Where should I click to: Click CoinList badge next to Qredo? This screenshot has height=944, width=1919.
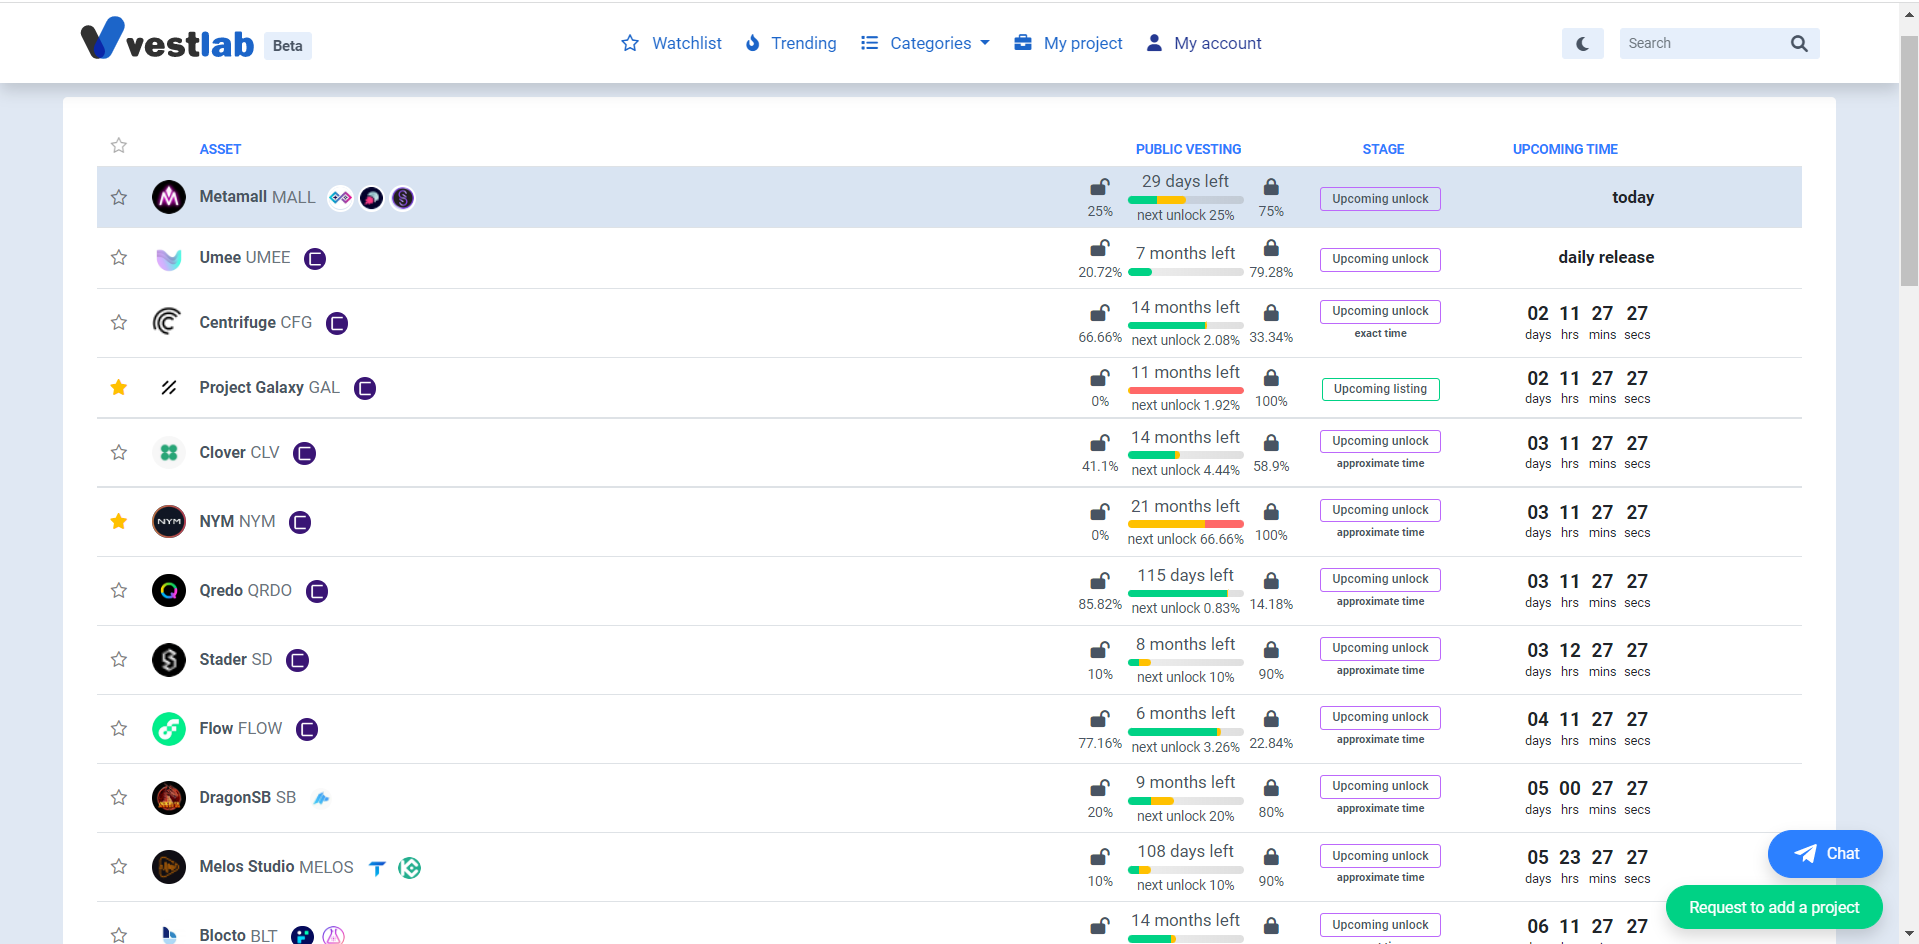[317, 591]
